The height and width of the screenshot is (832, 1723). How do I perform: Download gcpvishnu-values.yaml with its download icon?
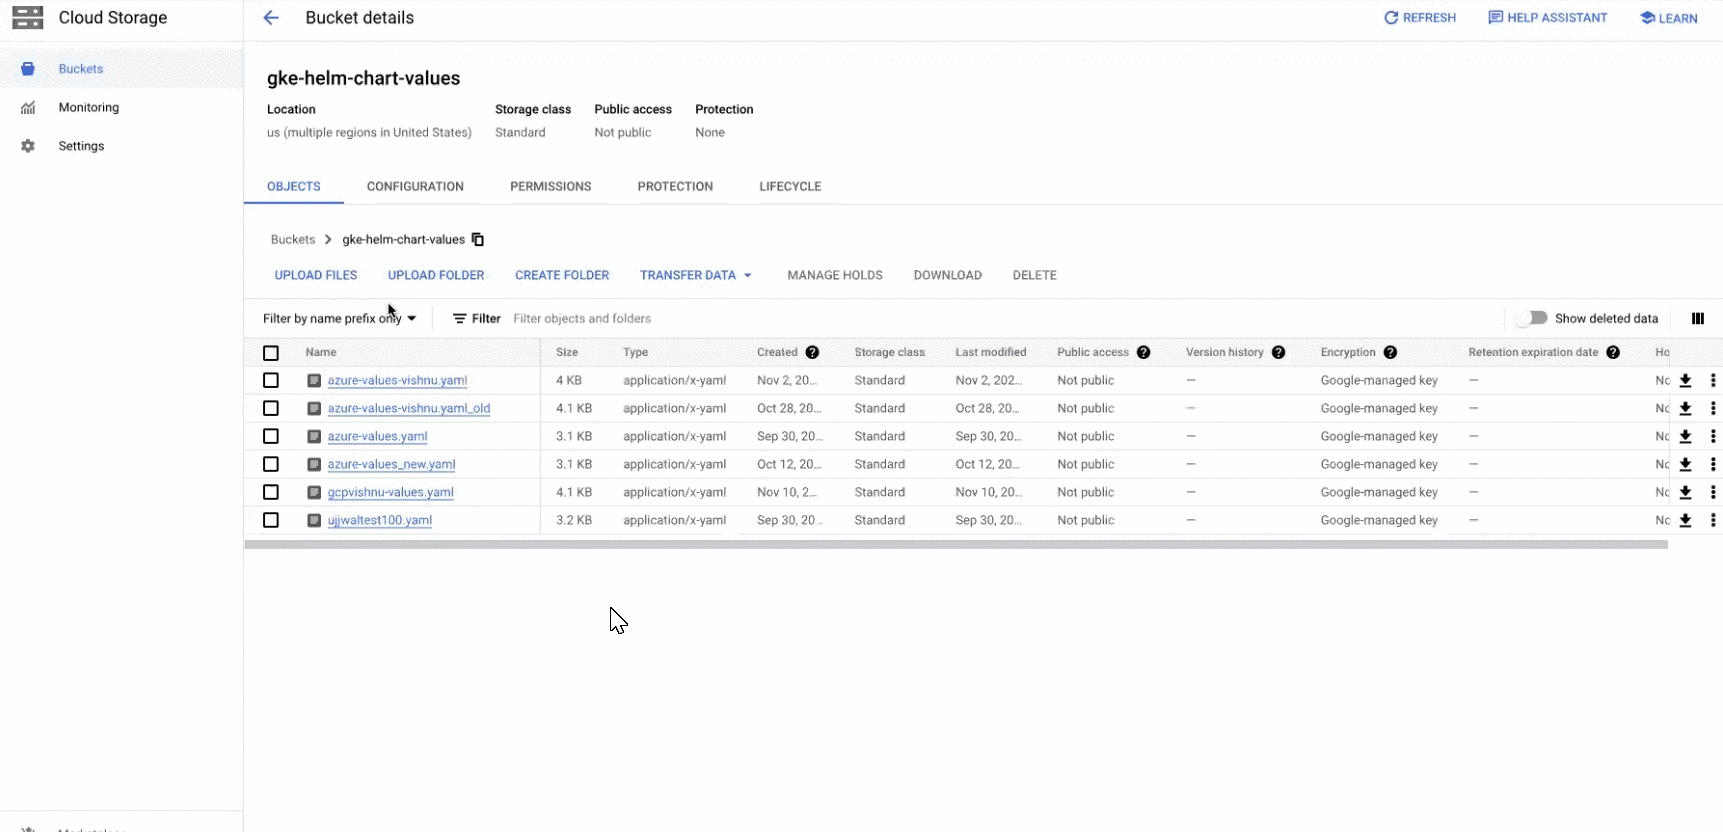(1685, 492)
